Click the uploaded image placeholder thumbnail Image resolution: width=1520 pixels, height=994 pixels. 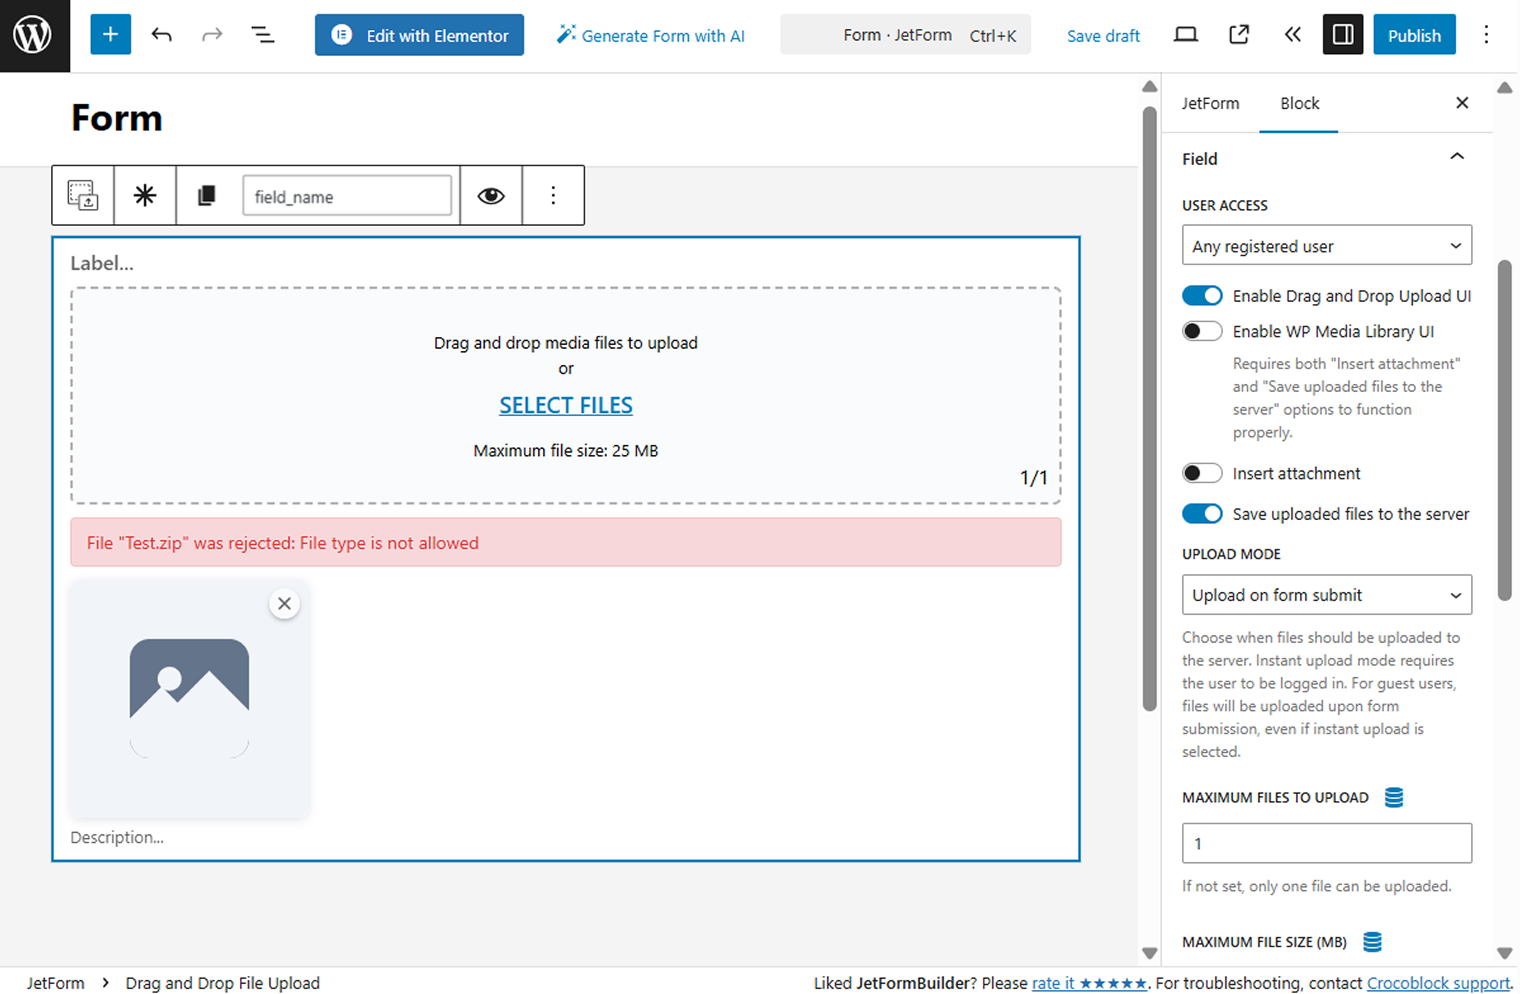point(189,698)
